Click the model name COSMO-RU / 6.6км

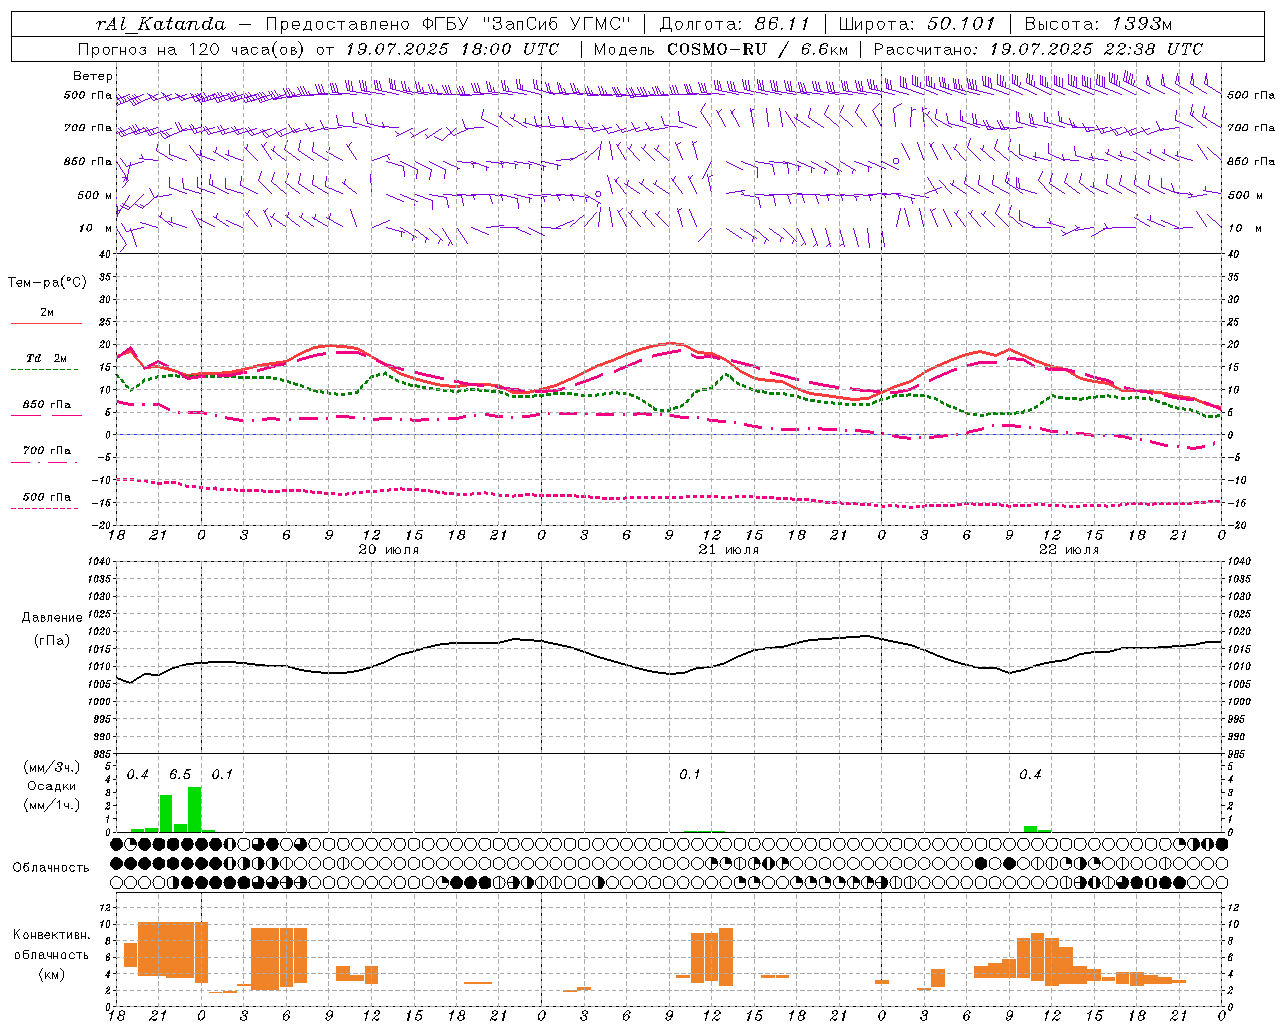757,49
